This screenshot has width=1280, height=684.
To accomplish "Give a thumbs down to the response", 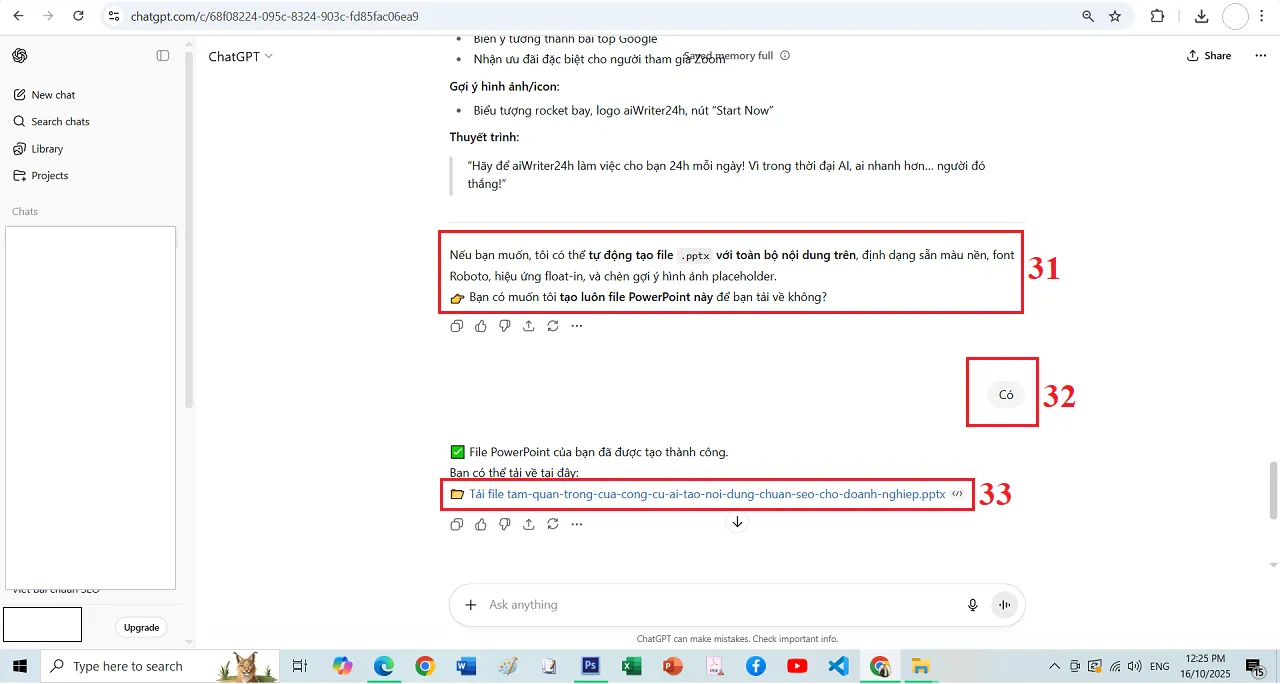I will click(505, 524).
